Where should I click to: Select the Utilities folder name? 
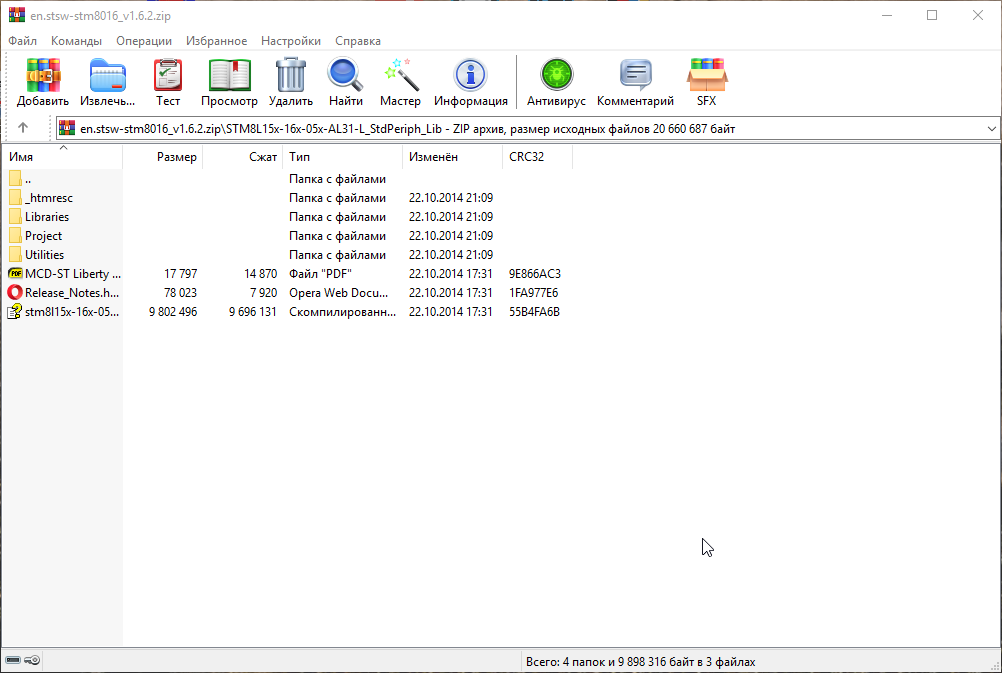44,254
